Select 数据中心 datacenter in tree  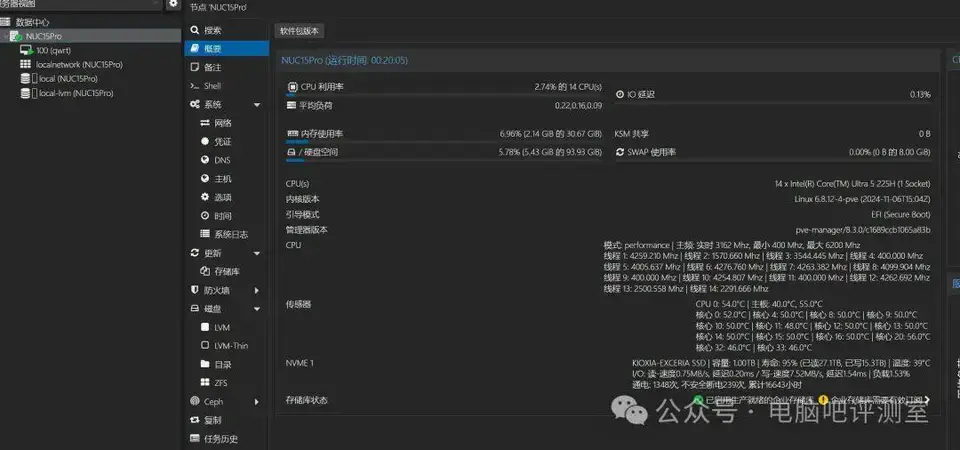coord(32,22)
